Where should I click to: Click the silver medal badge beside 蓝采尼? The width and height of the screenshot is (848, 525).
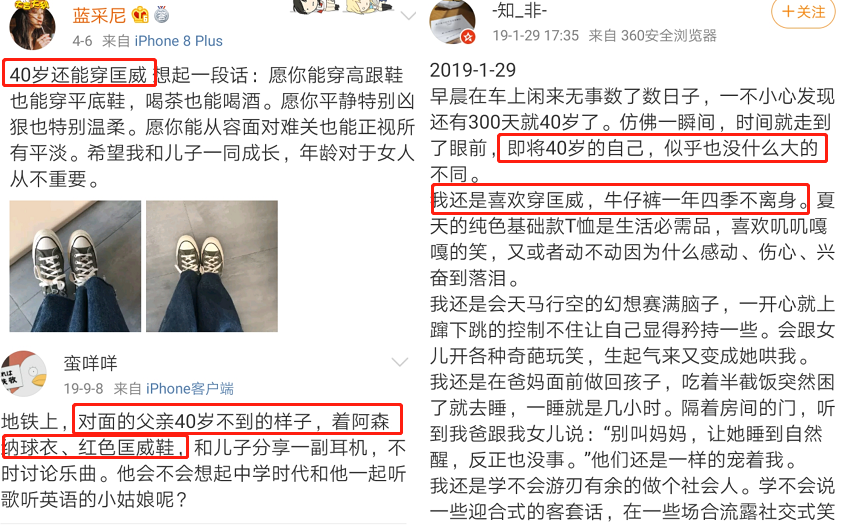(x=162, y=15)
